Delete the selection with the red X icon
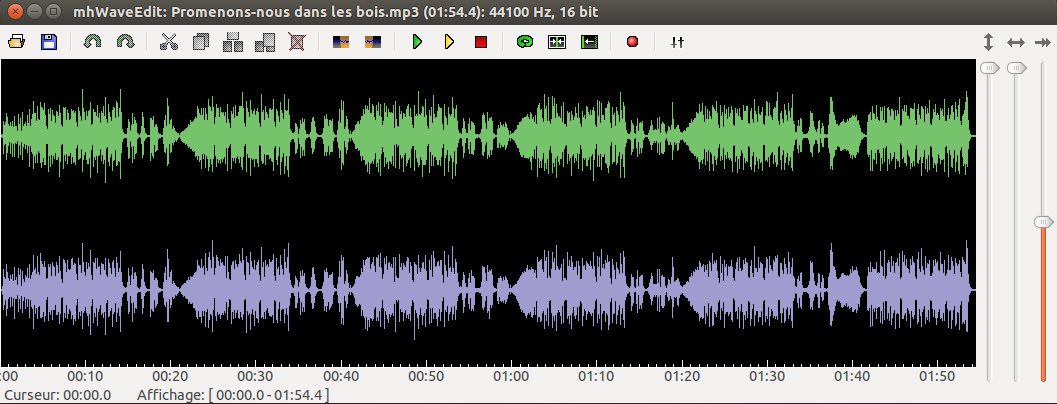1057x404 pixels. pos(297,42)
